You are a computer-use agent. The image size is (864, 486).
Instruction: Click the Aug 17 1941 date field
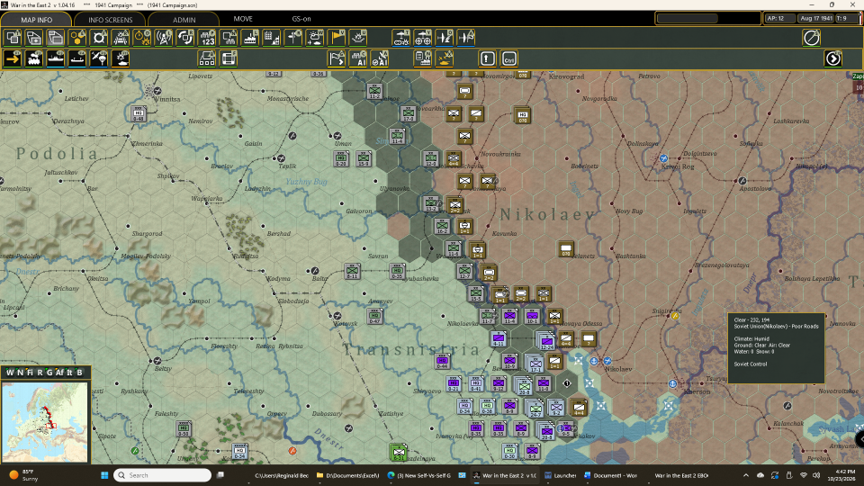coord(816,18)
